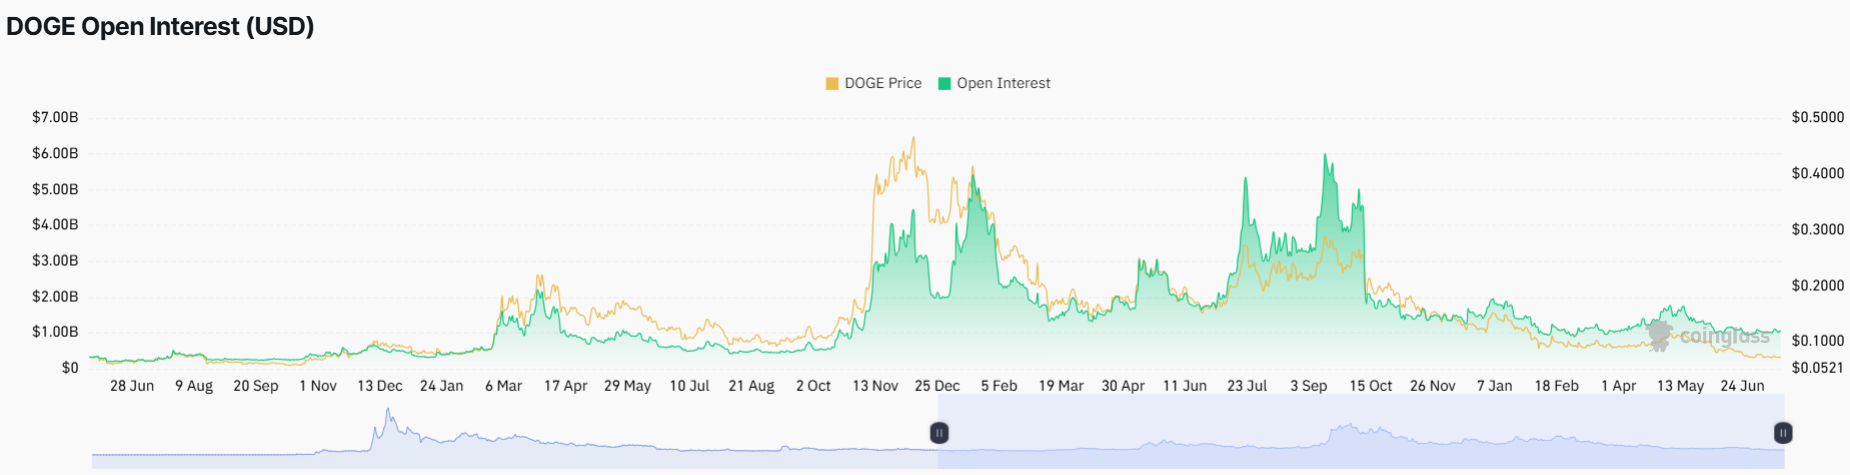1850x475 pixels.
Task: Click the $4.00B left axis label
Action: click(55, 224)
